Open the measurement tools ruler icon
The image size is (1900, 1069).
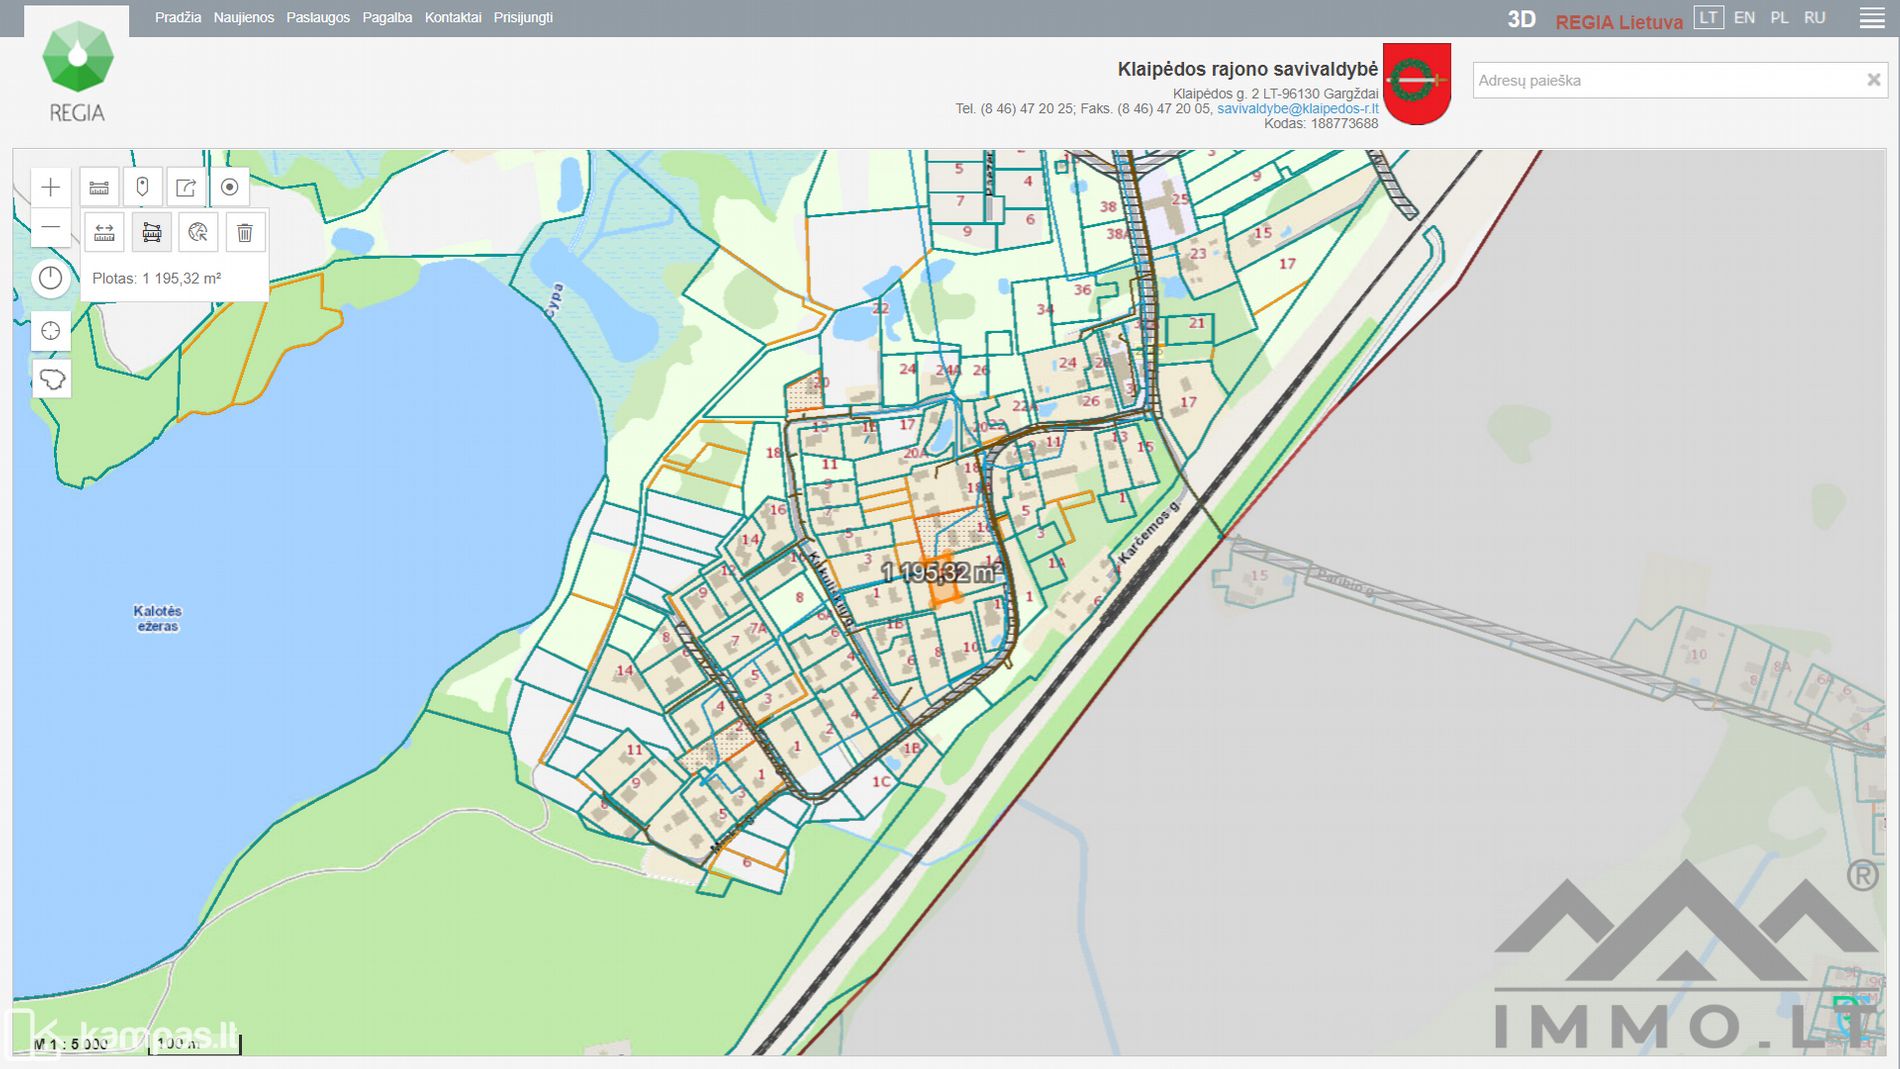(99, 187)
